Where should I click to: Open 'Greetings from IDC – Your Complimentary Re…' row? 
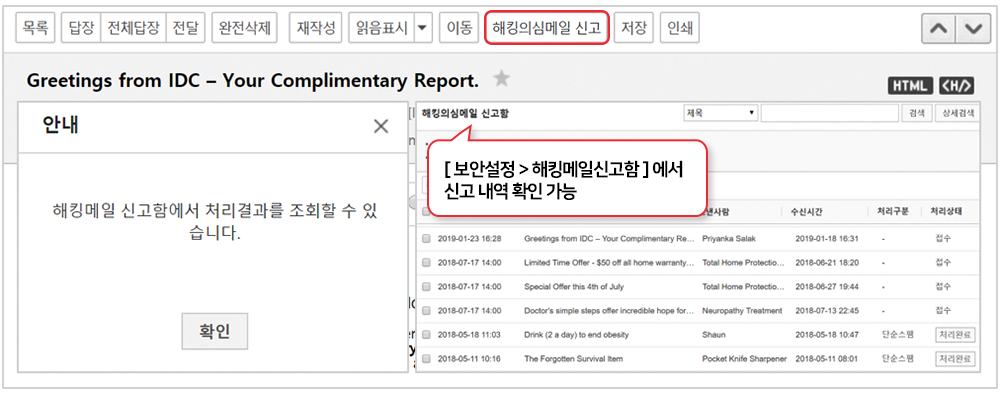(609, 239)
